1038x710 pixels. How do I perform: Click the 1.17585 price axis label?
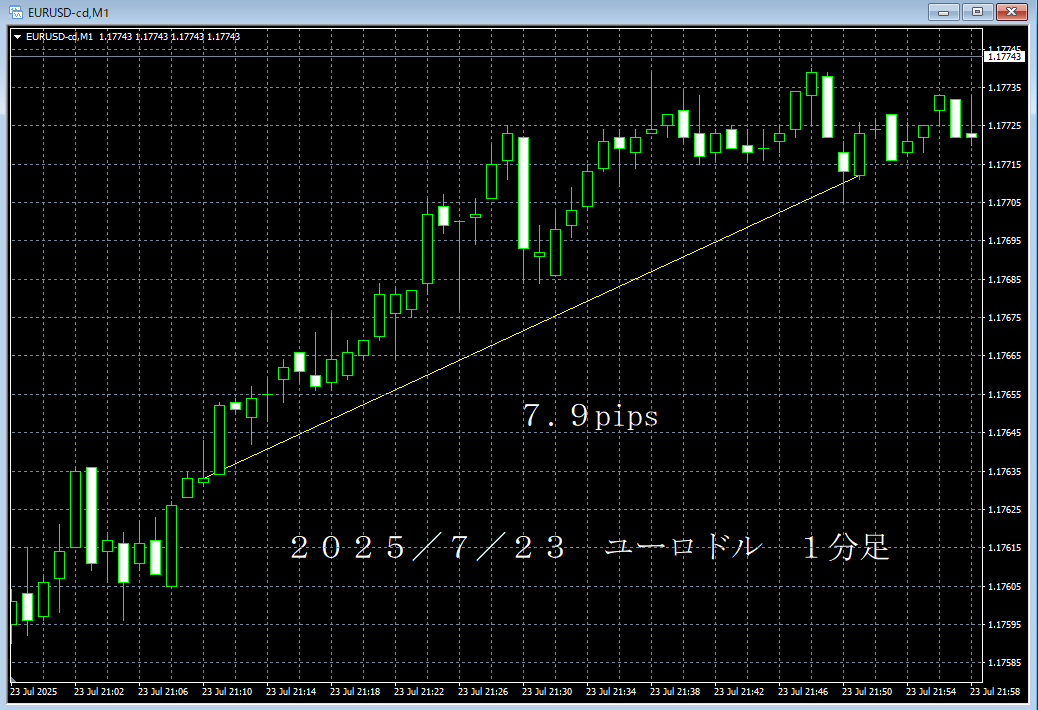(x=1004, y=663)
